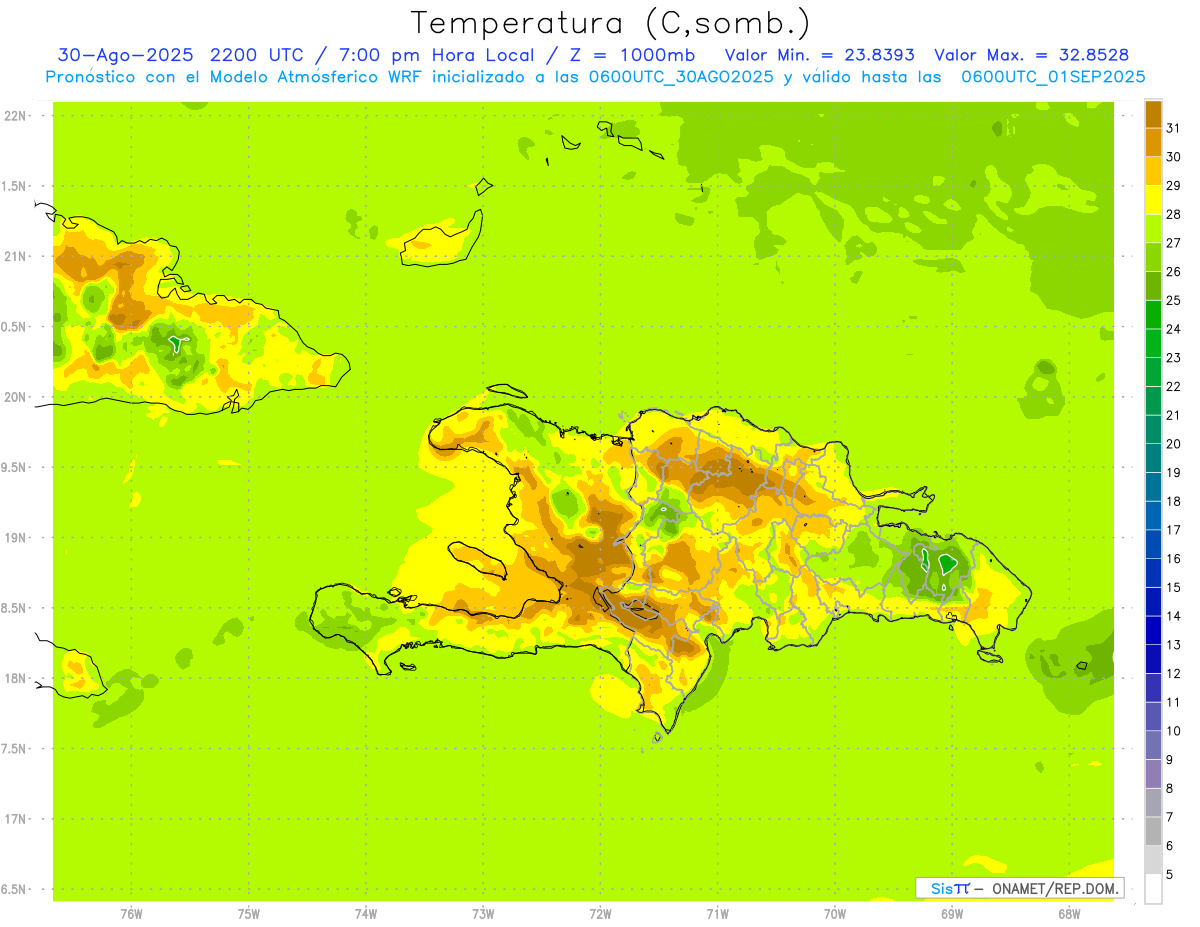
Task: Click the '73W' longitude axis label
Action: coord(483,913)
